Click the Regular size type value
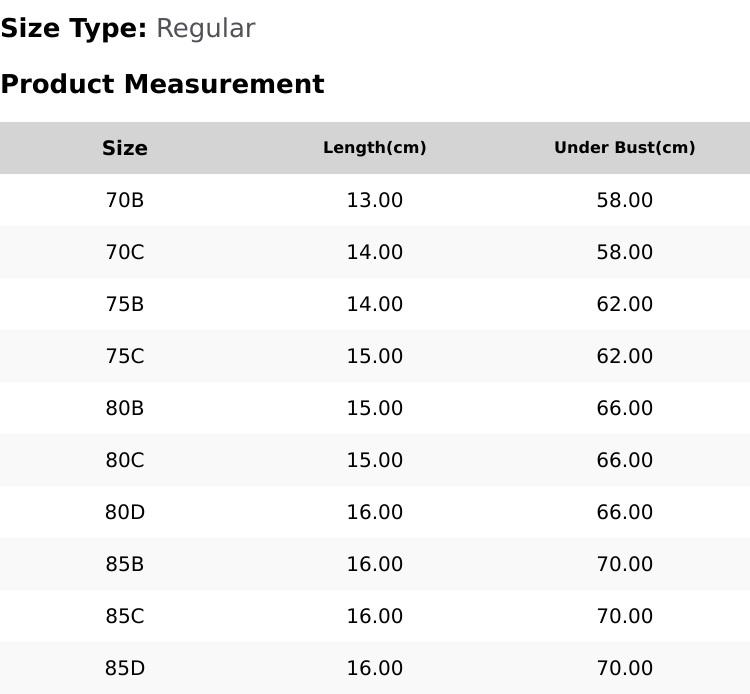Viewport: 750px width, 694px height. point(206,29)
